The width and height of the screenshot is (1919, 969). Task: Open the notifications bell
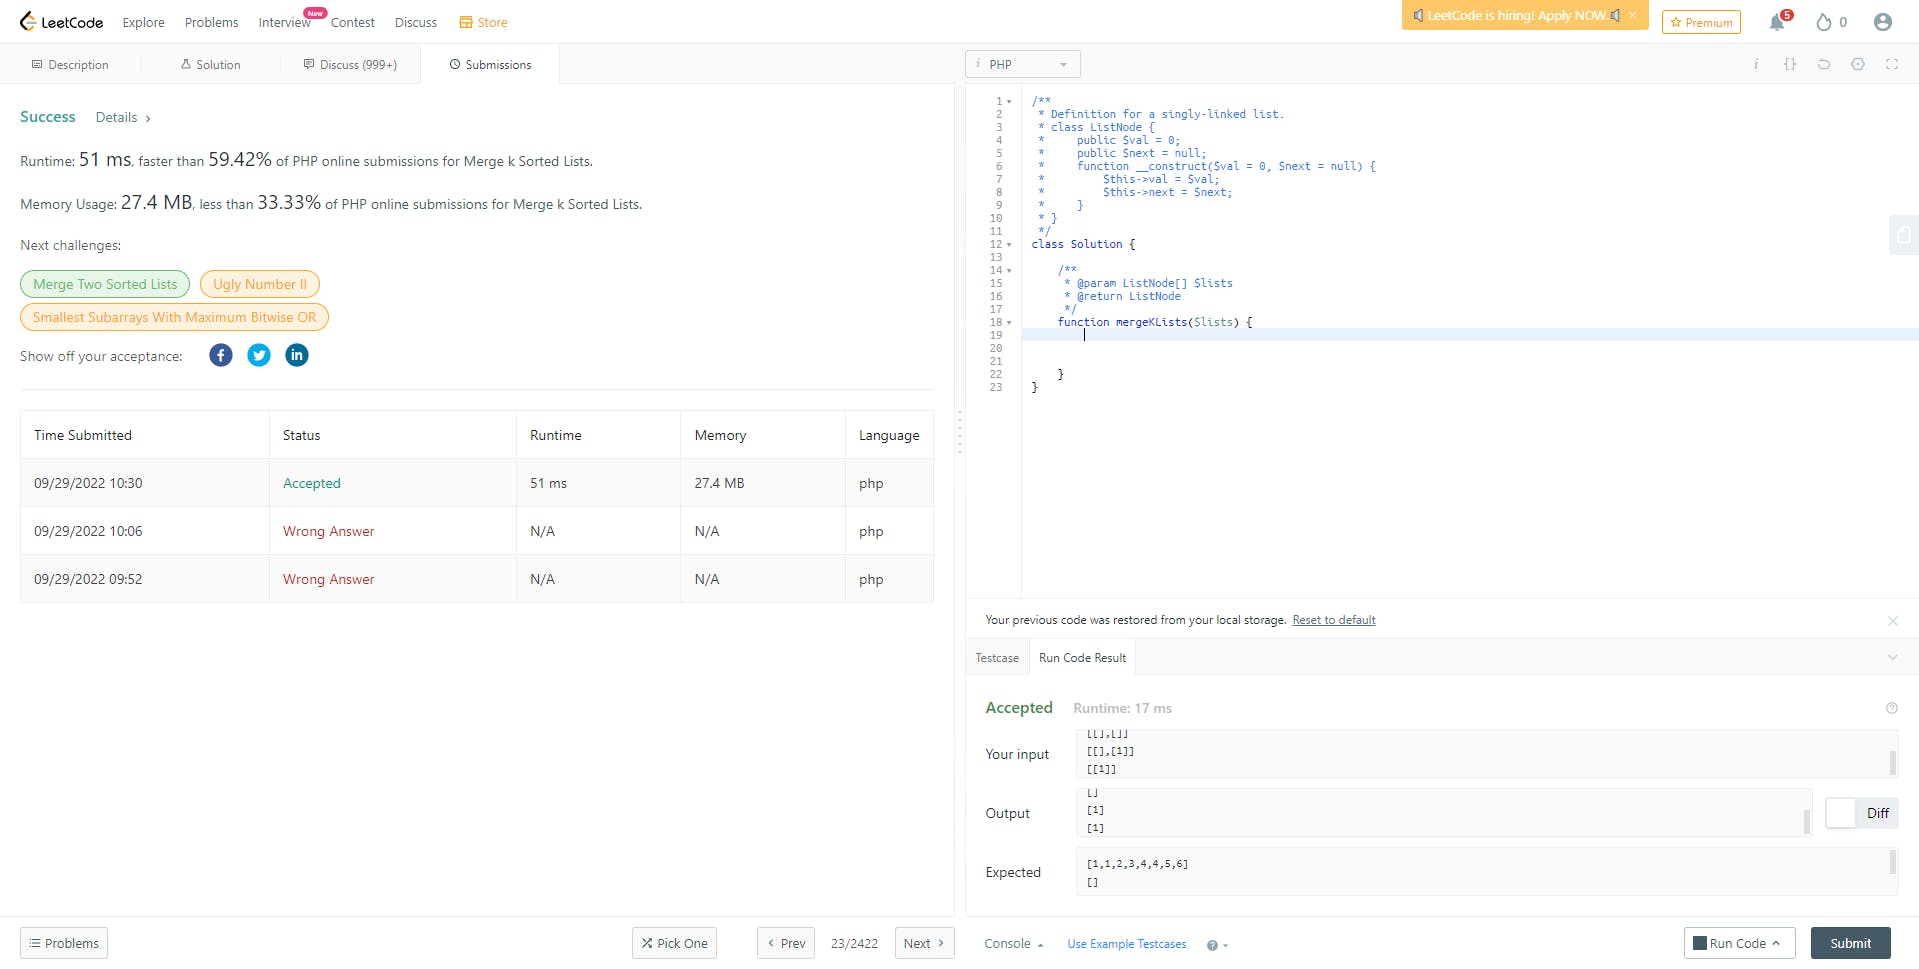tap(1777, 22)
